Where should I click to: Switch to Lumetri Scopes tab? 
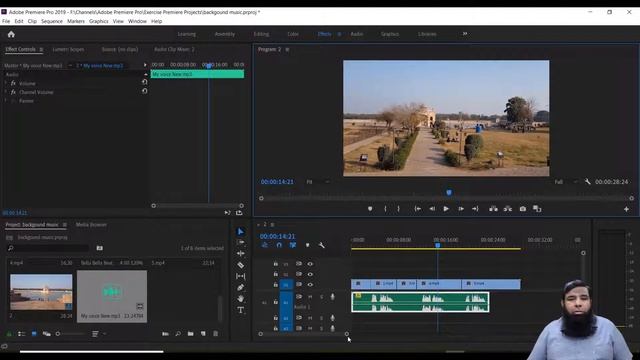coord(68,49)
